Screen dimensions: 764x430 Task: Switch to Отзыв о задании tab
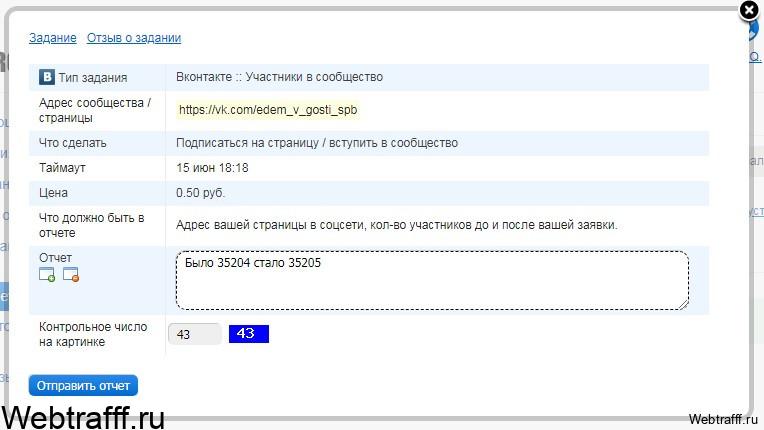point(134,38)
